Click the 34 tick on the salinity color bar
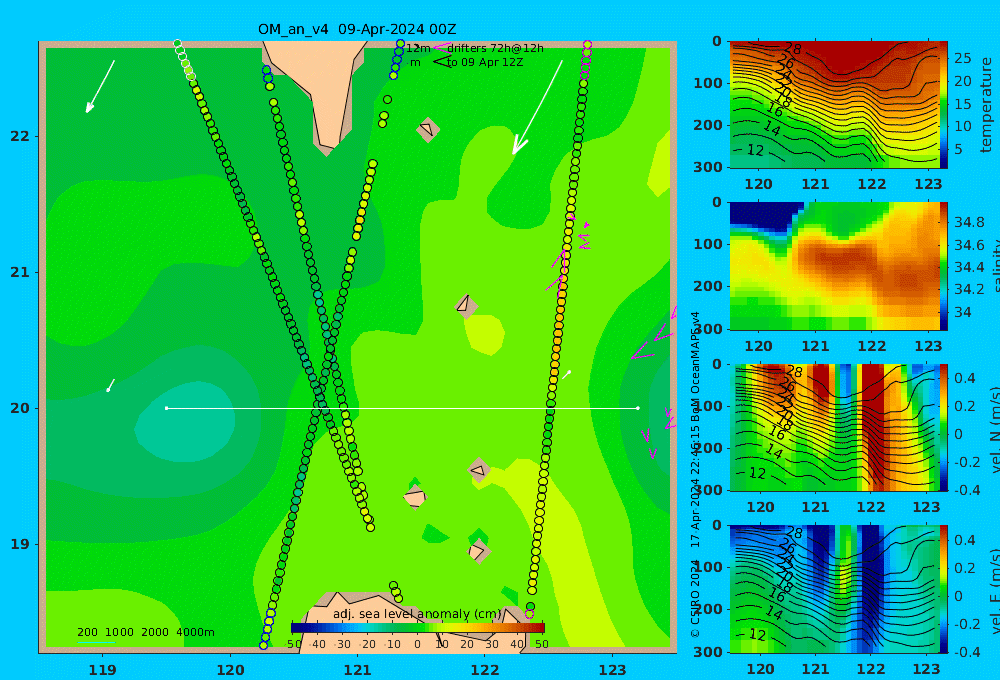Screen dimensions: 1000x680 tap(963, 313)
